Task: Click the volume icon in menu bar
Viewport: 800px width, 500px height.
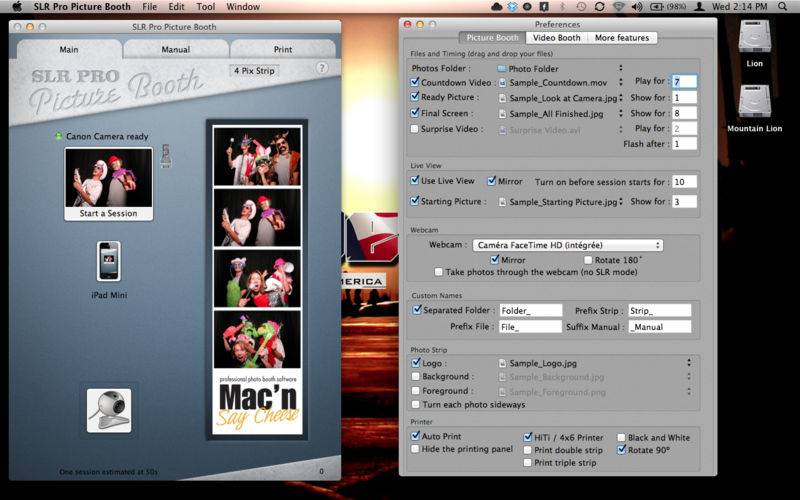Action: point(636,7)
